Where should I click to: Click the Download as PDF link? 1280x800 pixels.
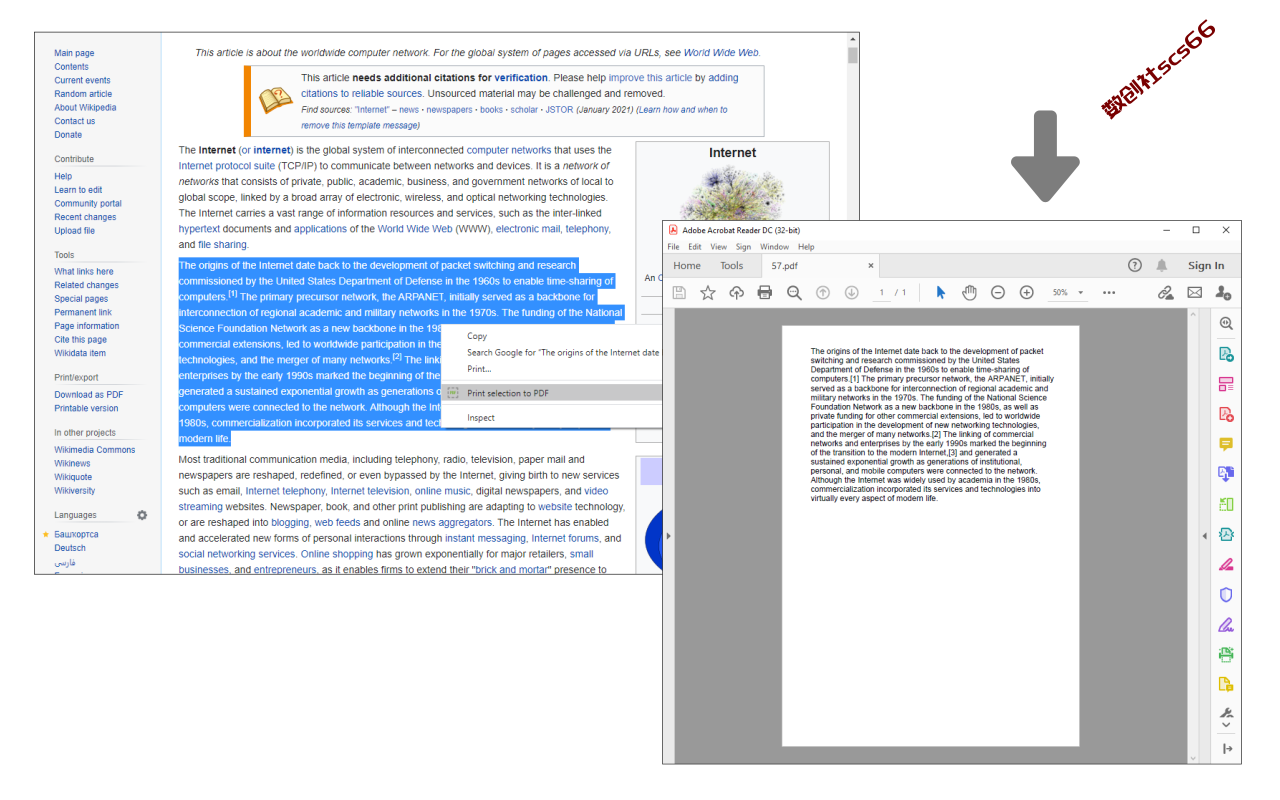click(x=89, y=395)
